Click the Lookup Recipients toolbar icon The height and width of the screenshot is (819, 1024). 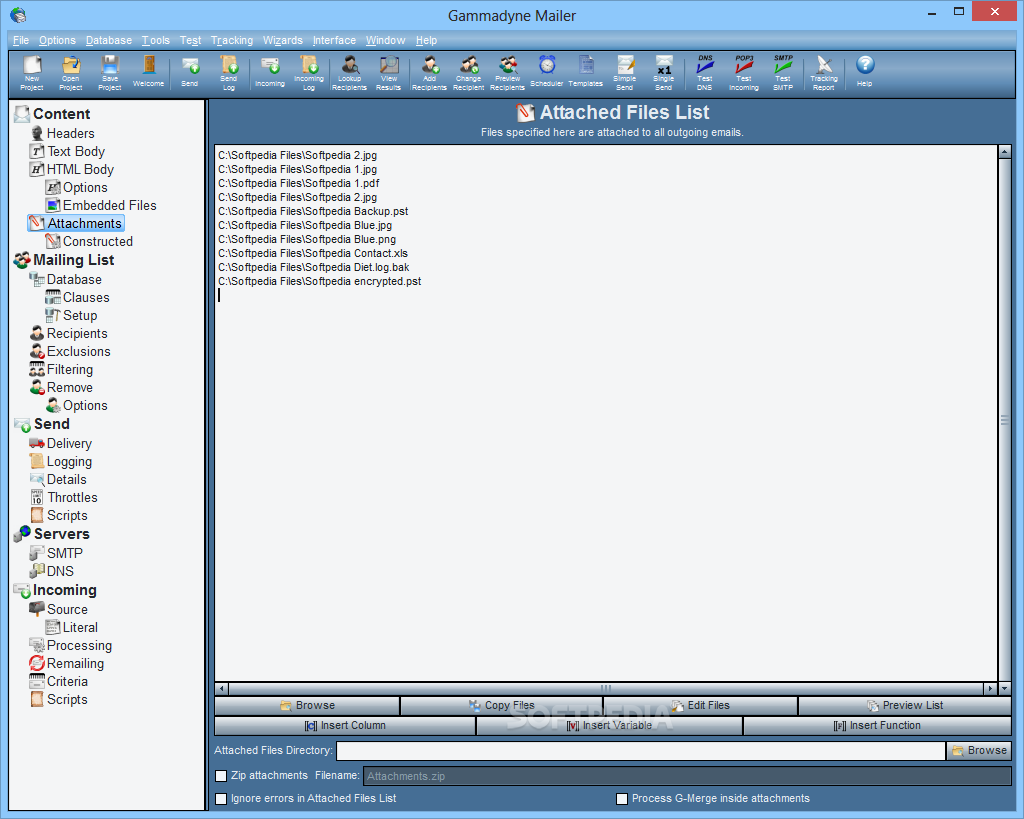click(349, 72)
